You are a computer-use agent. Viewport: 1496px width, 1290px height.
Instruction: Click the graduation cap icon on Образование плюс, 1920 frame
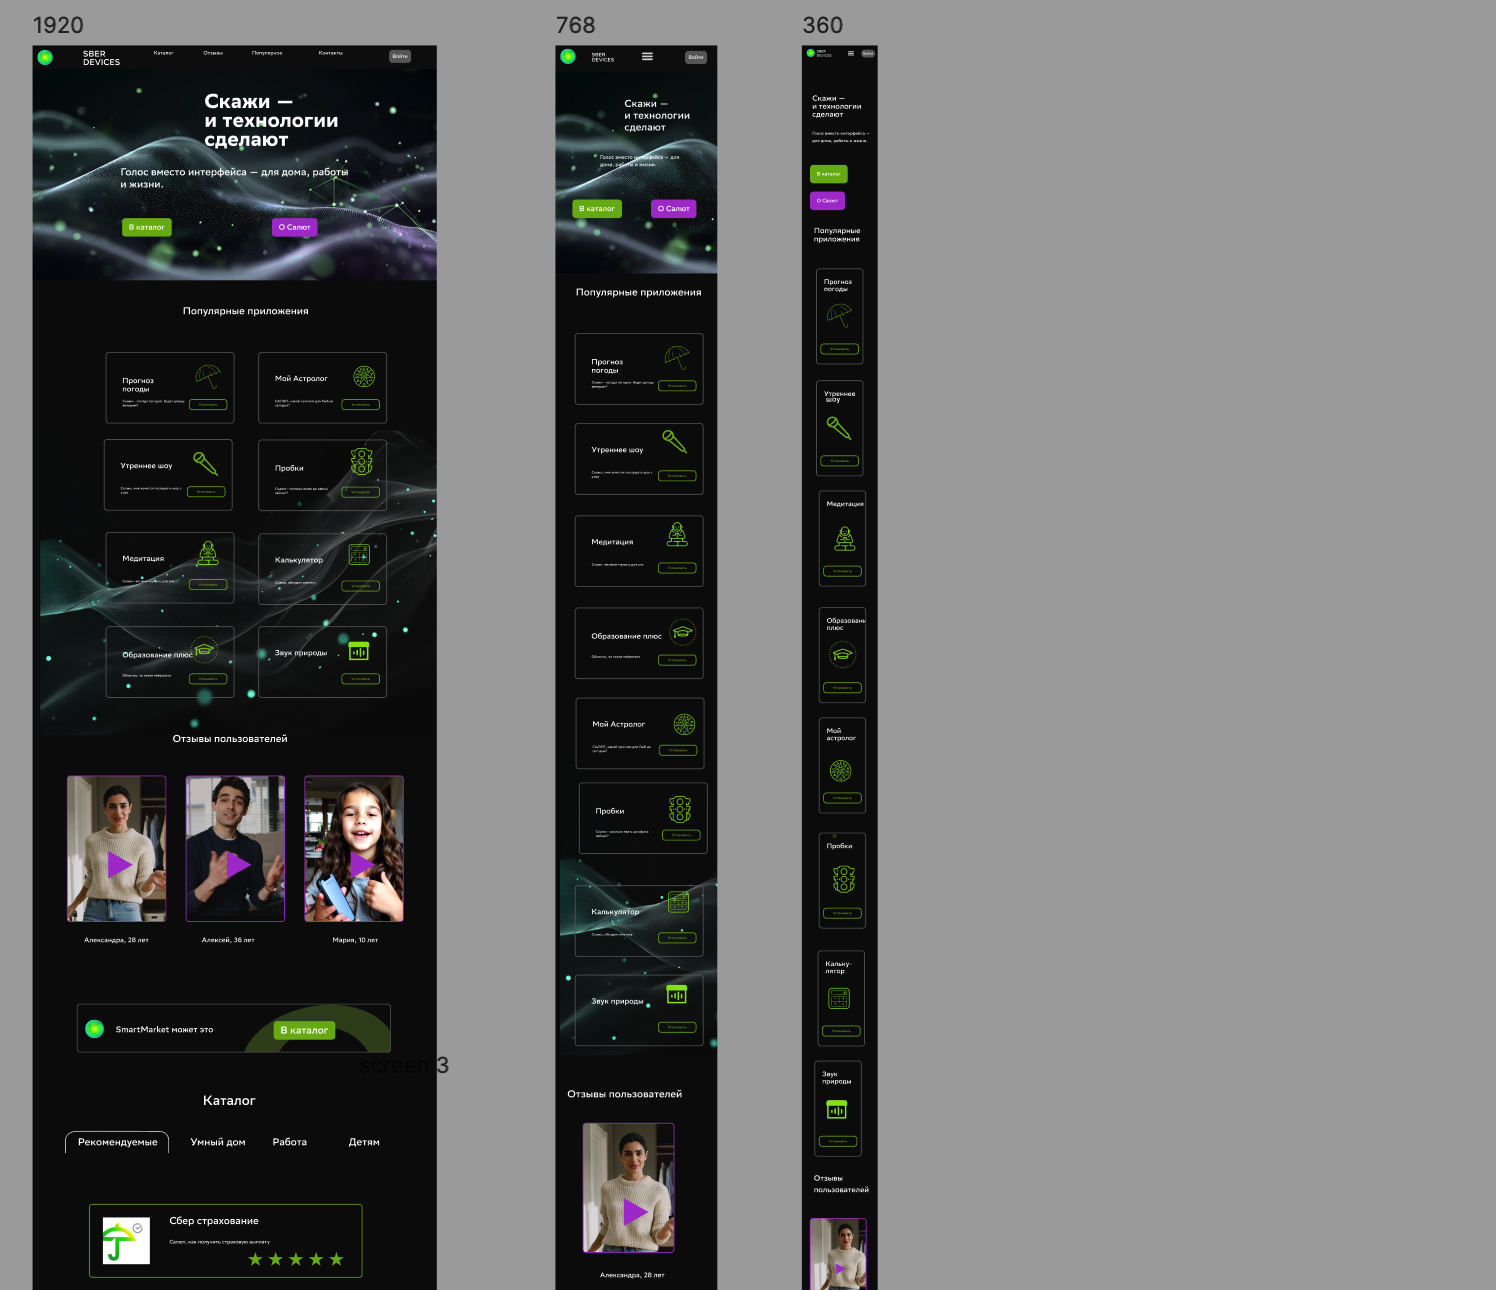tap(204, 649)
